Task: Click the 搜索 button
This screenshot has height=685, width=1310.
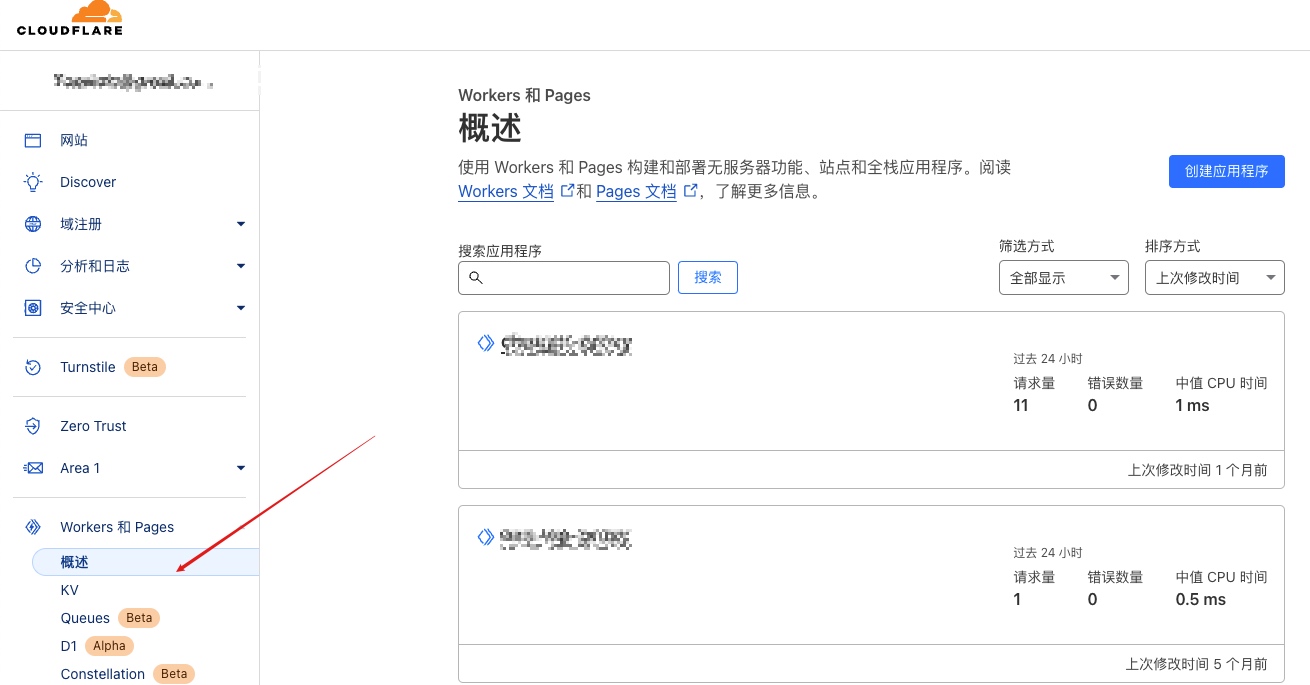Action: click(708, 277)
